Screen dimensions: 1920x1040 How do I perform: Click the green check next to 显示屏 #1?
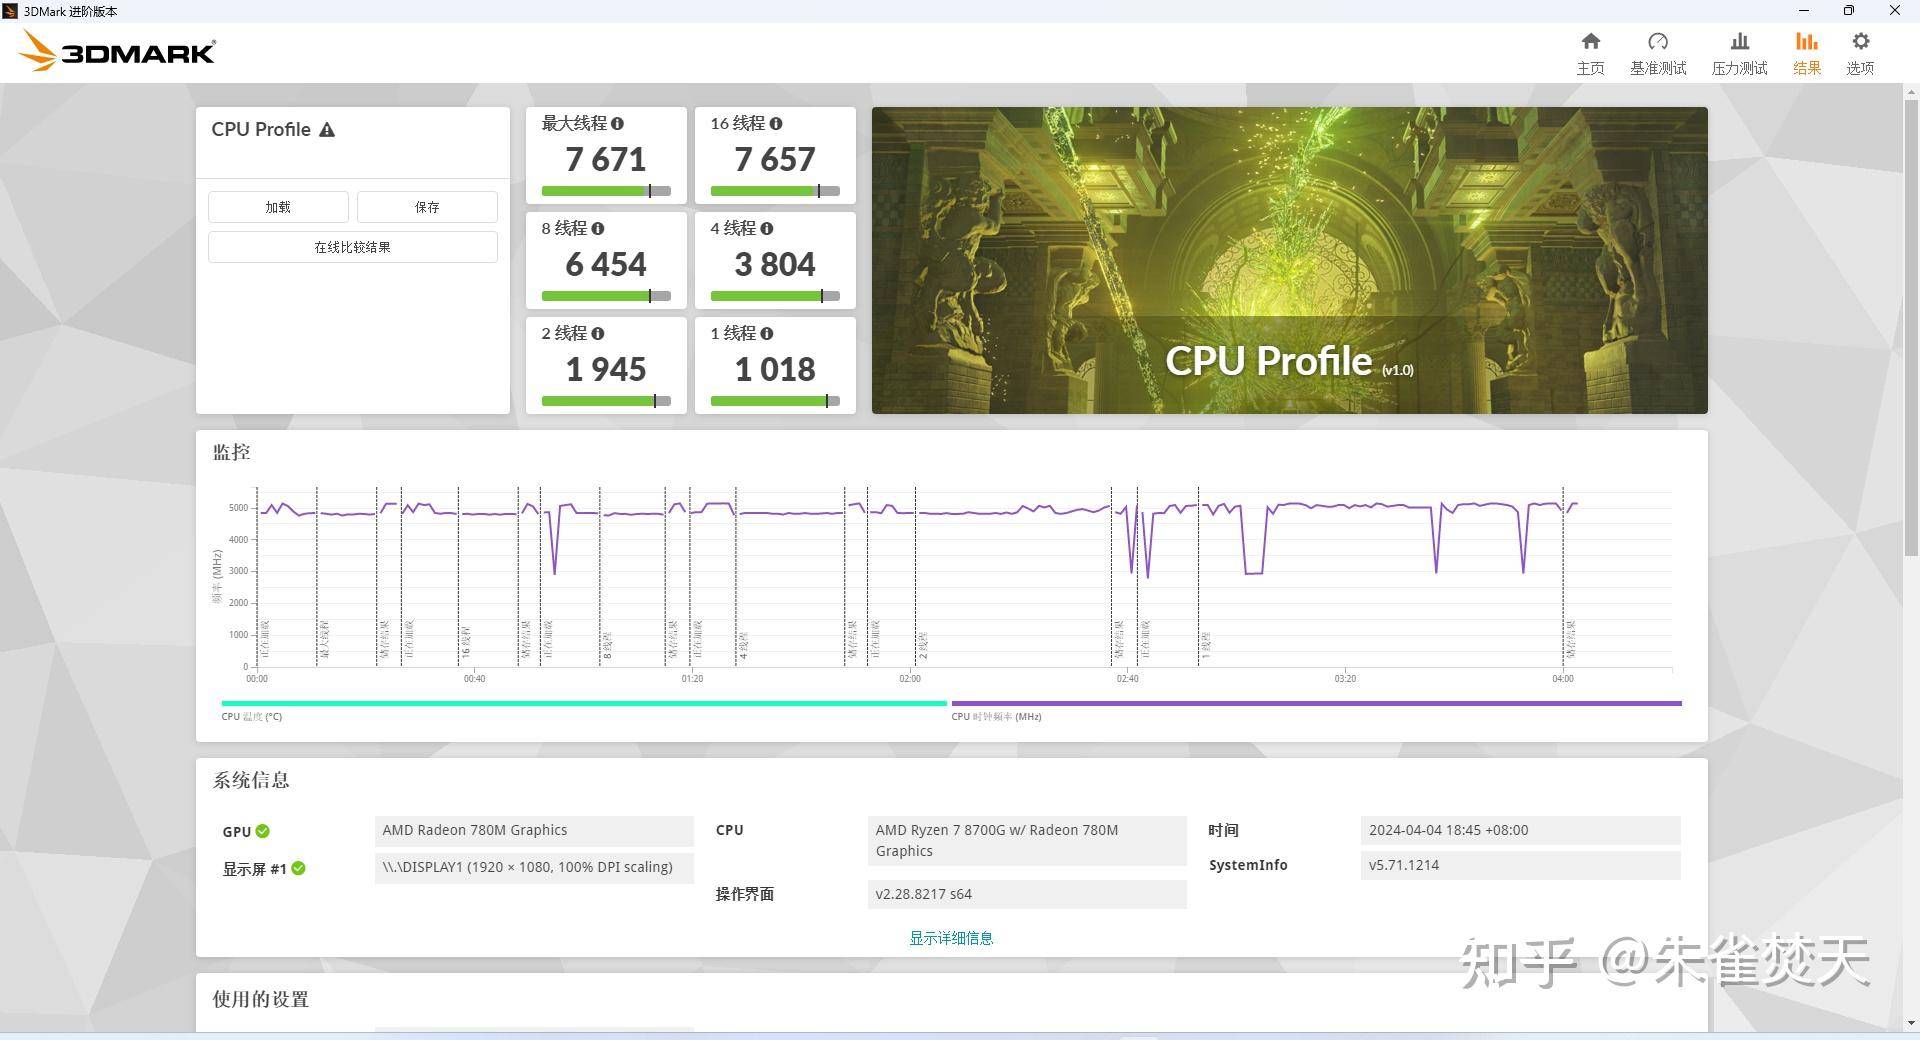click(x=298, y=868)
